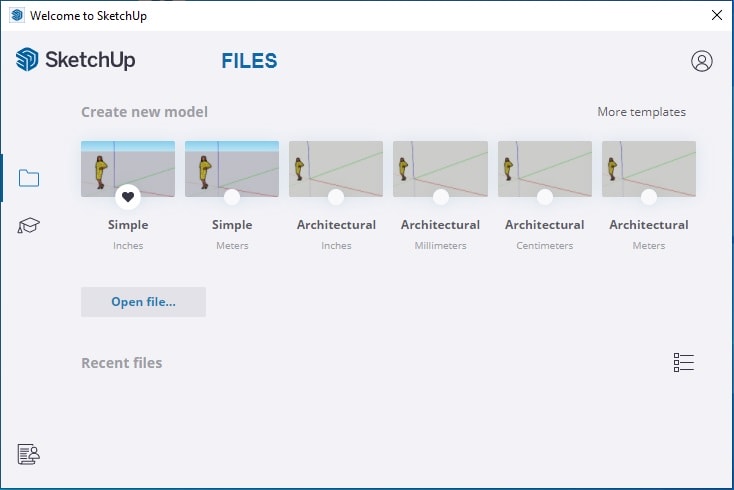Favorite the Architectural Inches template
734x490 pixels.
[336, 197]
